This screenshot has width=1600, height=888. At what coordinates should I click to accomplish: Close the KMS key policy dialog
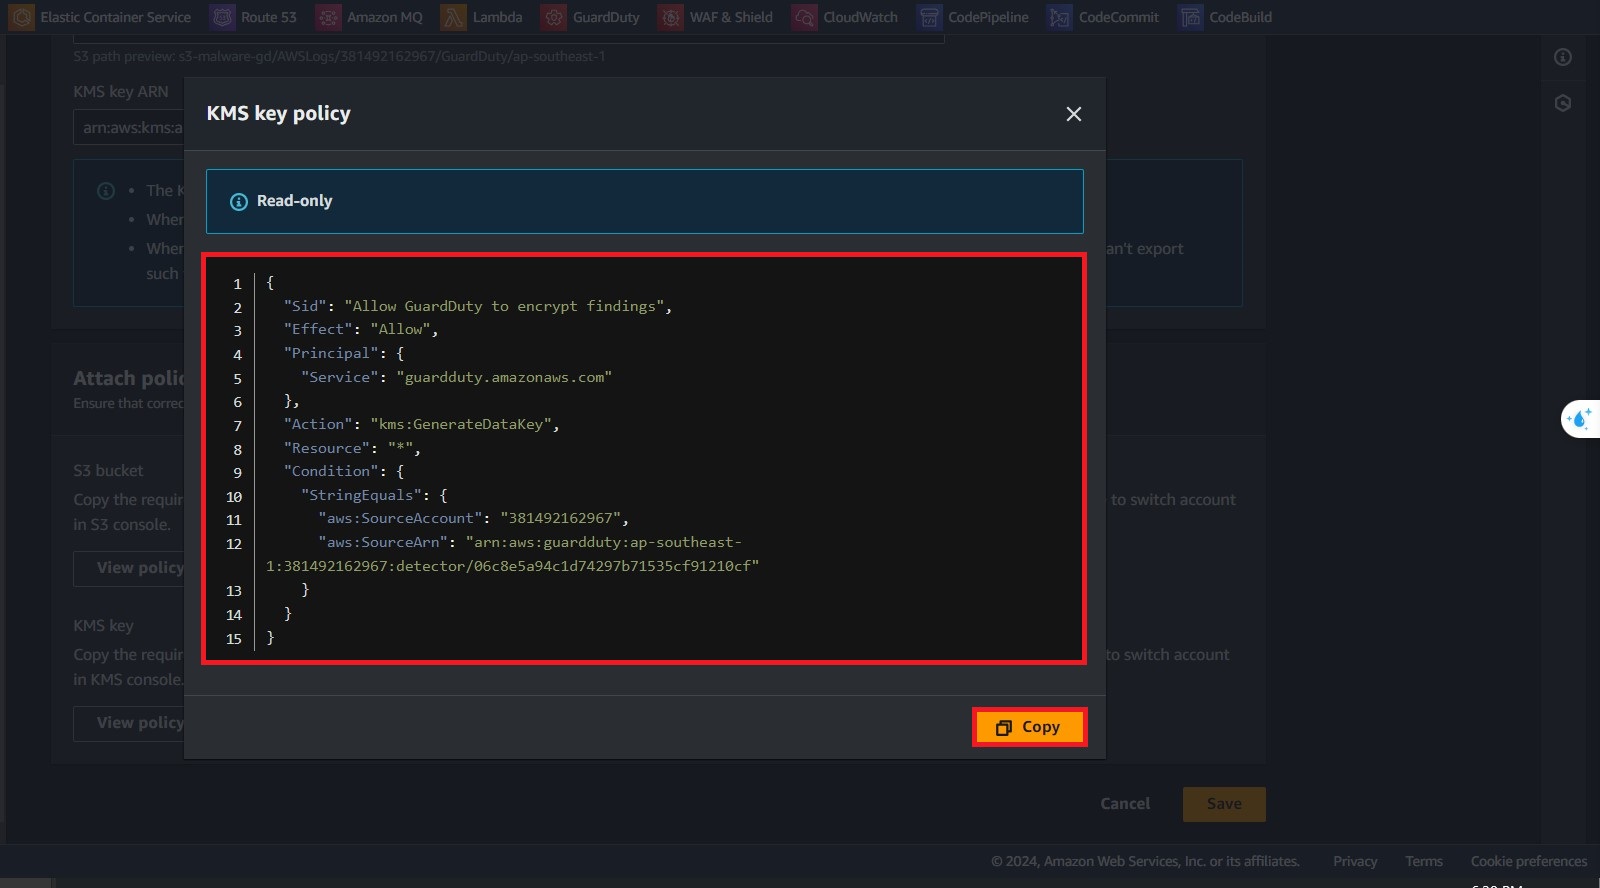coord(1074,114)
